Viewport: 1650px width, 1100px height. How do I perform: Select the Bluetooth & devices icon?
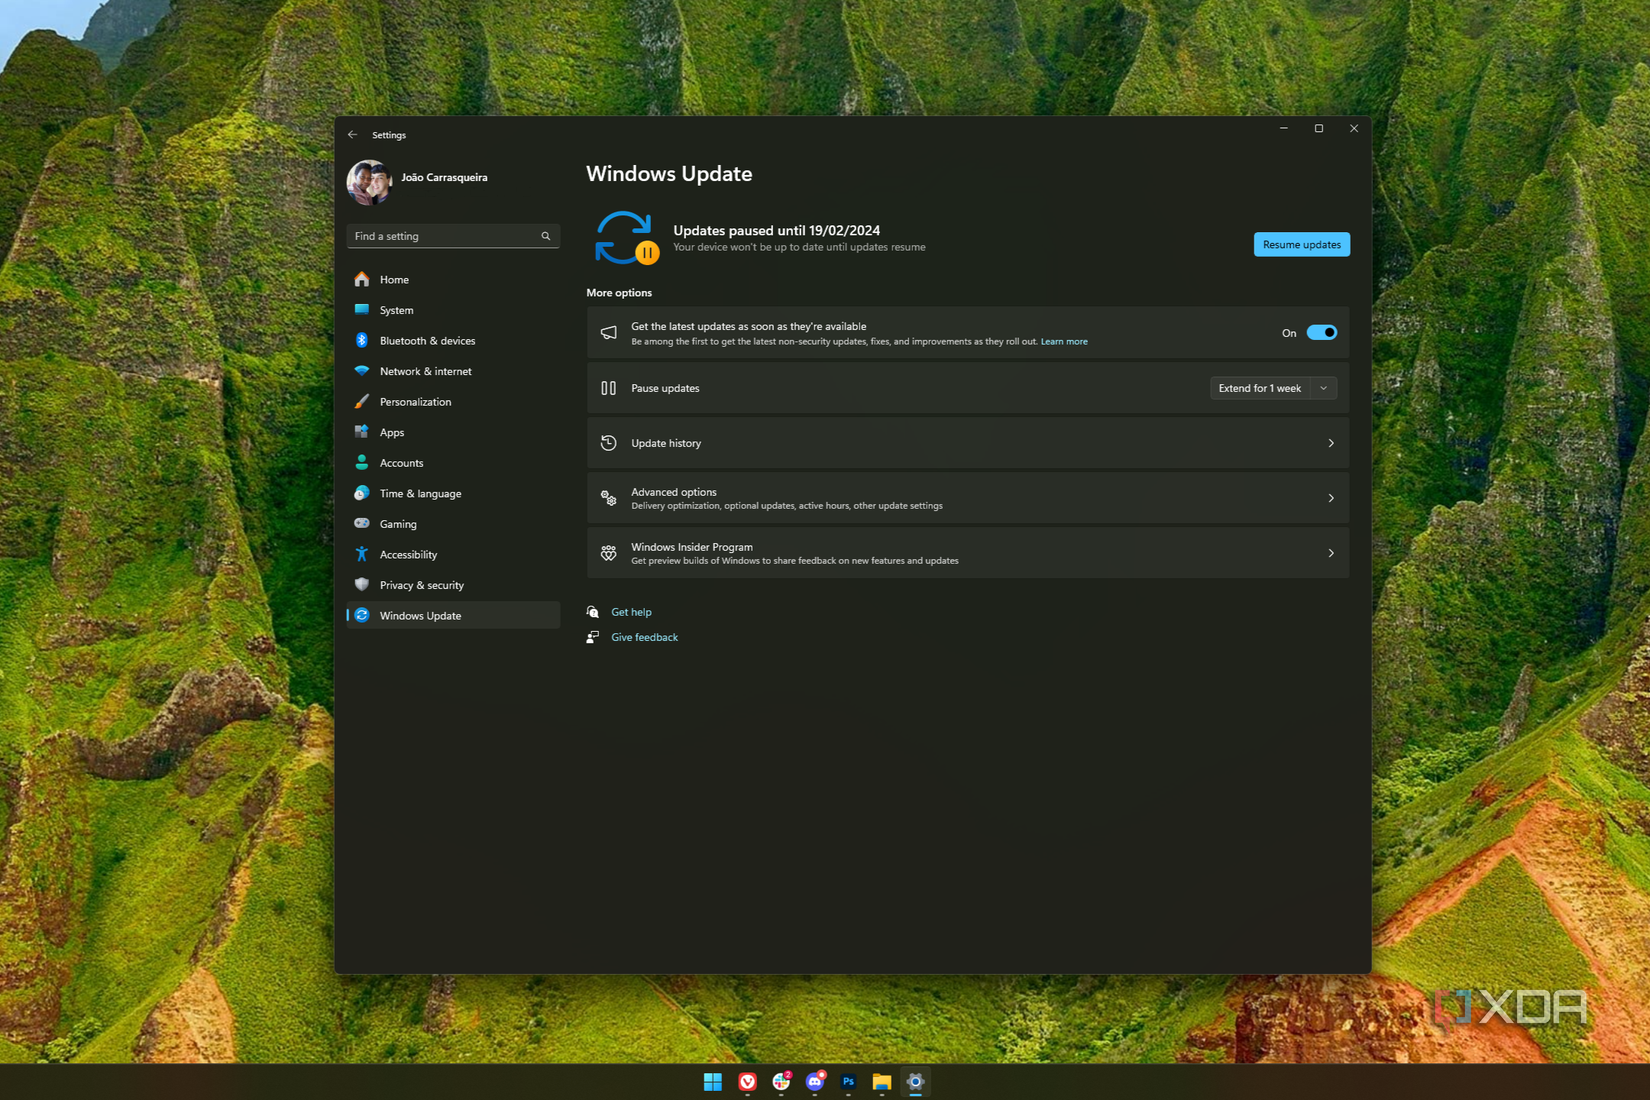tap(362, 340)
